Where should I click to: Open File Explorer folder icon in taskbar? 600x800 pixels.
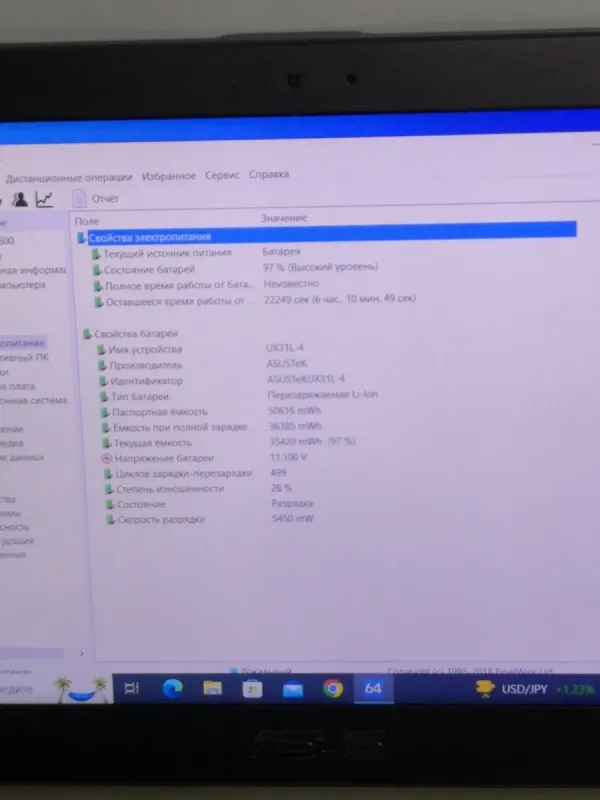212,688
